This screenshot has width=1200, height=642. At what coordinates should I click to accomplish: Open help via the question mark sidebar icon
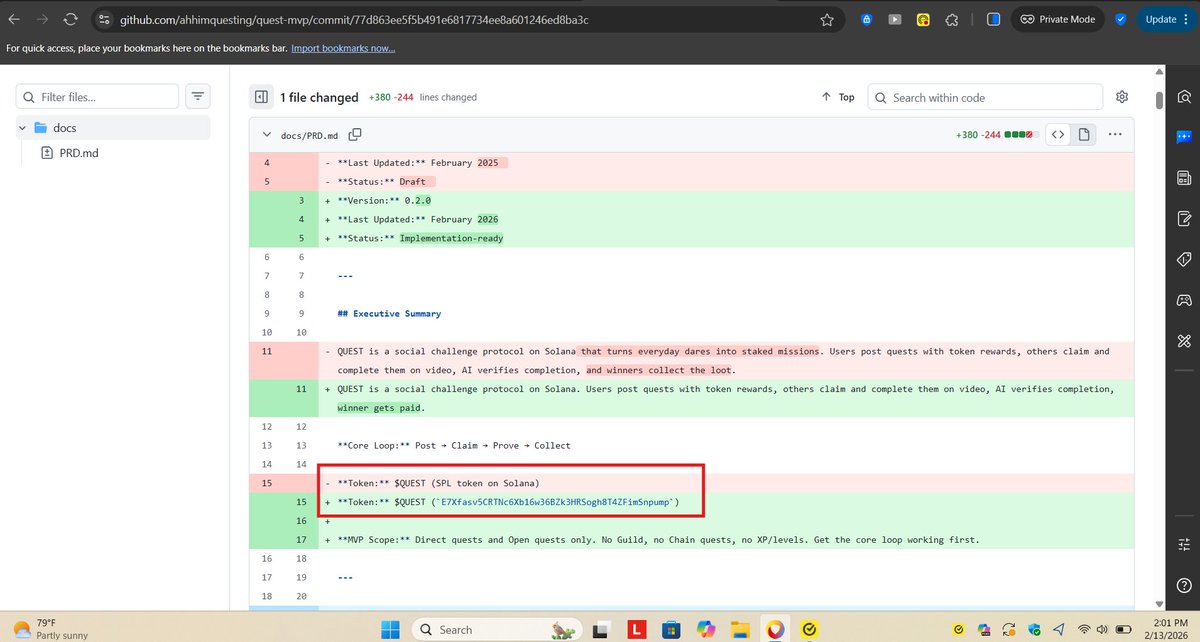click(1183, 585)
